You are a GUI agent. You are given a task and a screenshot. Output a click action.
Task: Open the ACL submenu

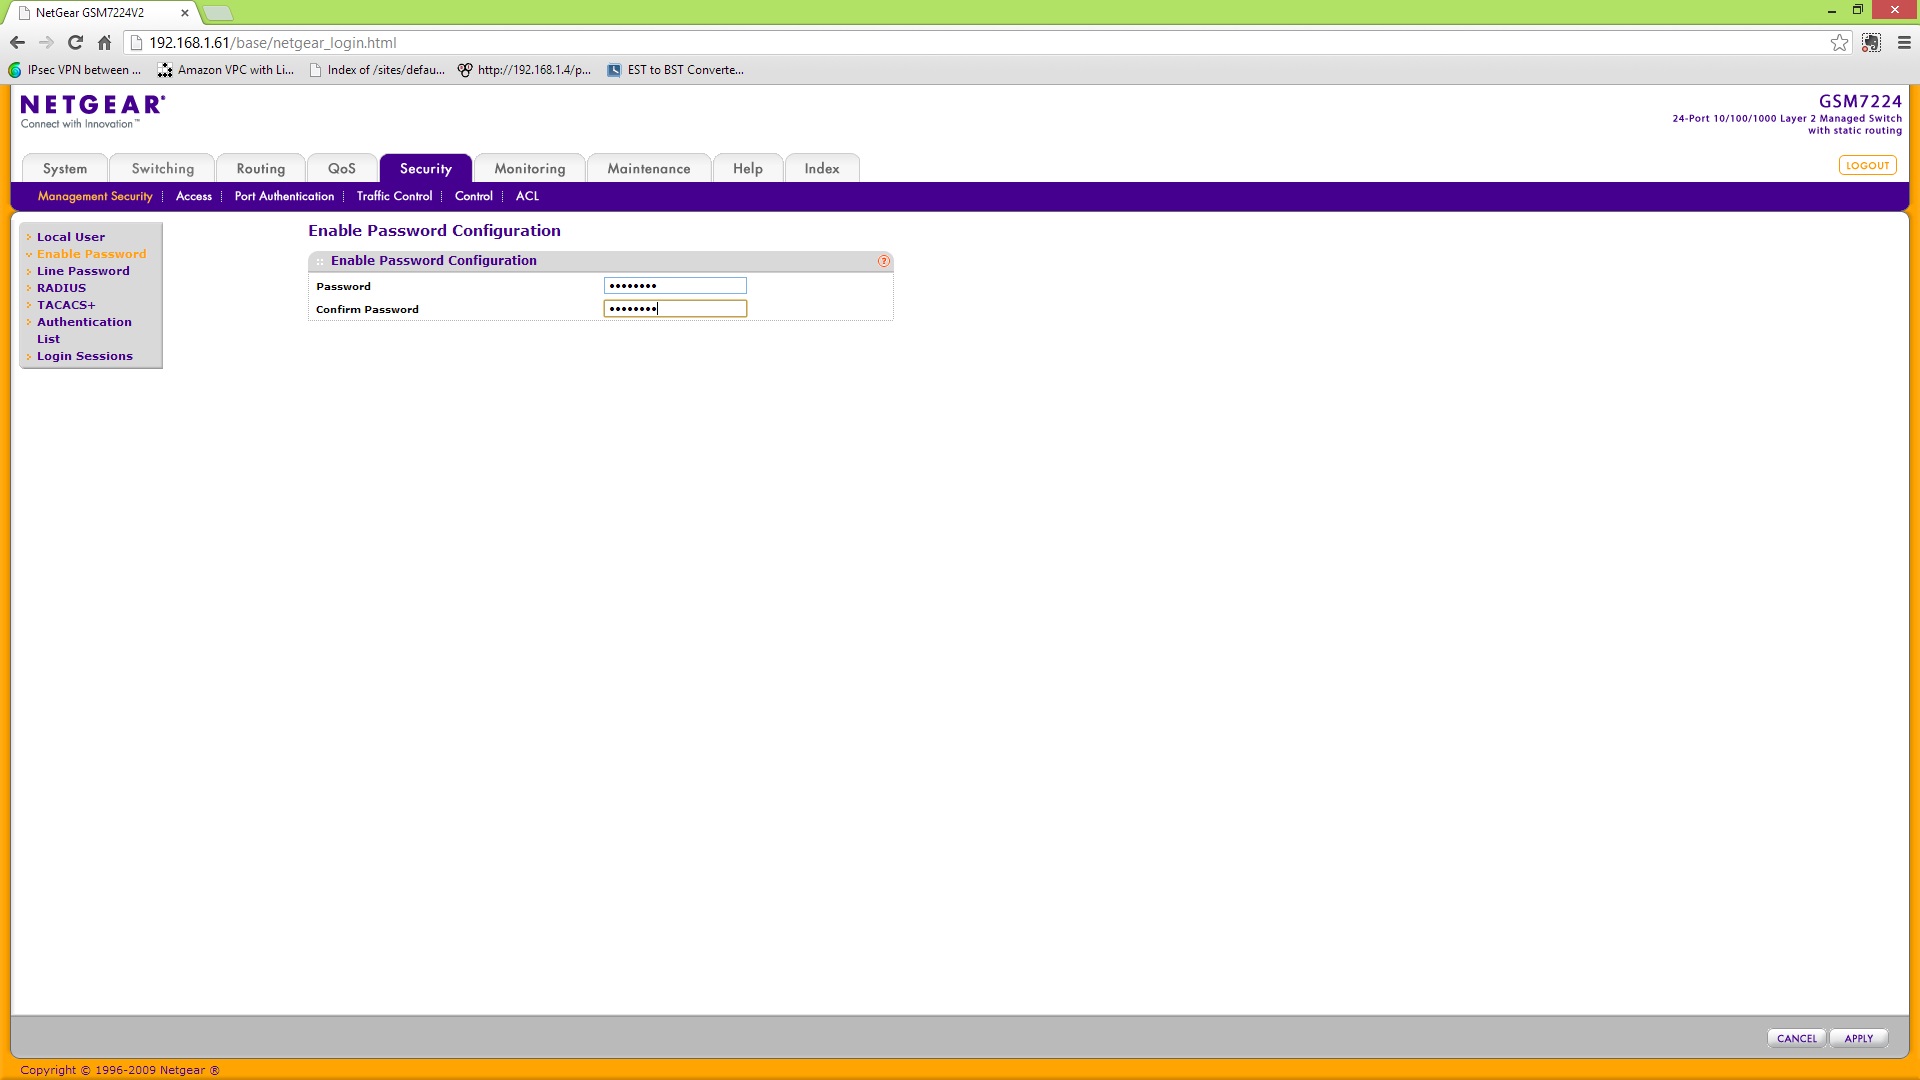[x=527, y=197]
